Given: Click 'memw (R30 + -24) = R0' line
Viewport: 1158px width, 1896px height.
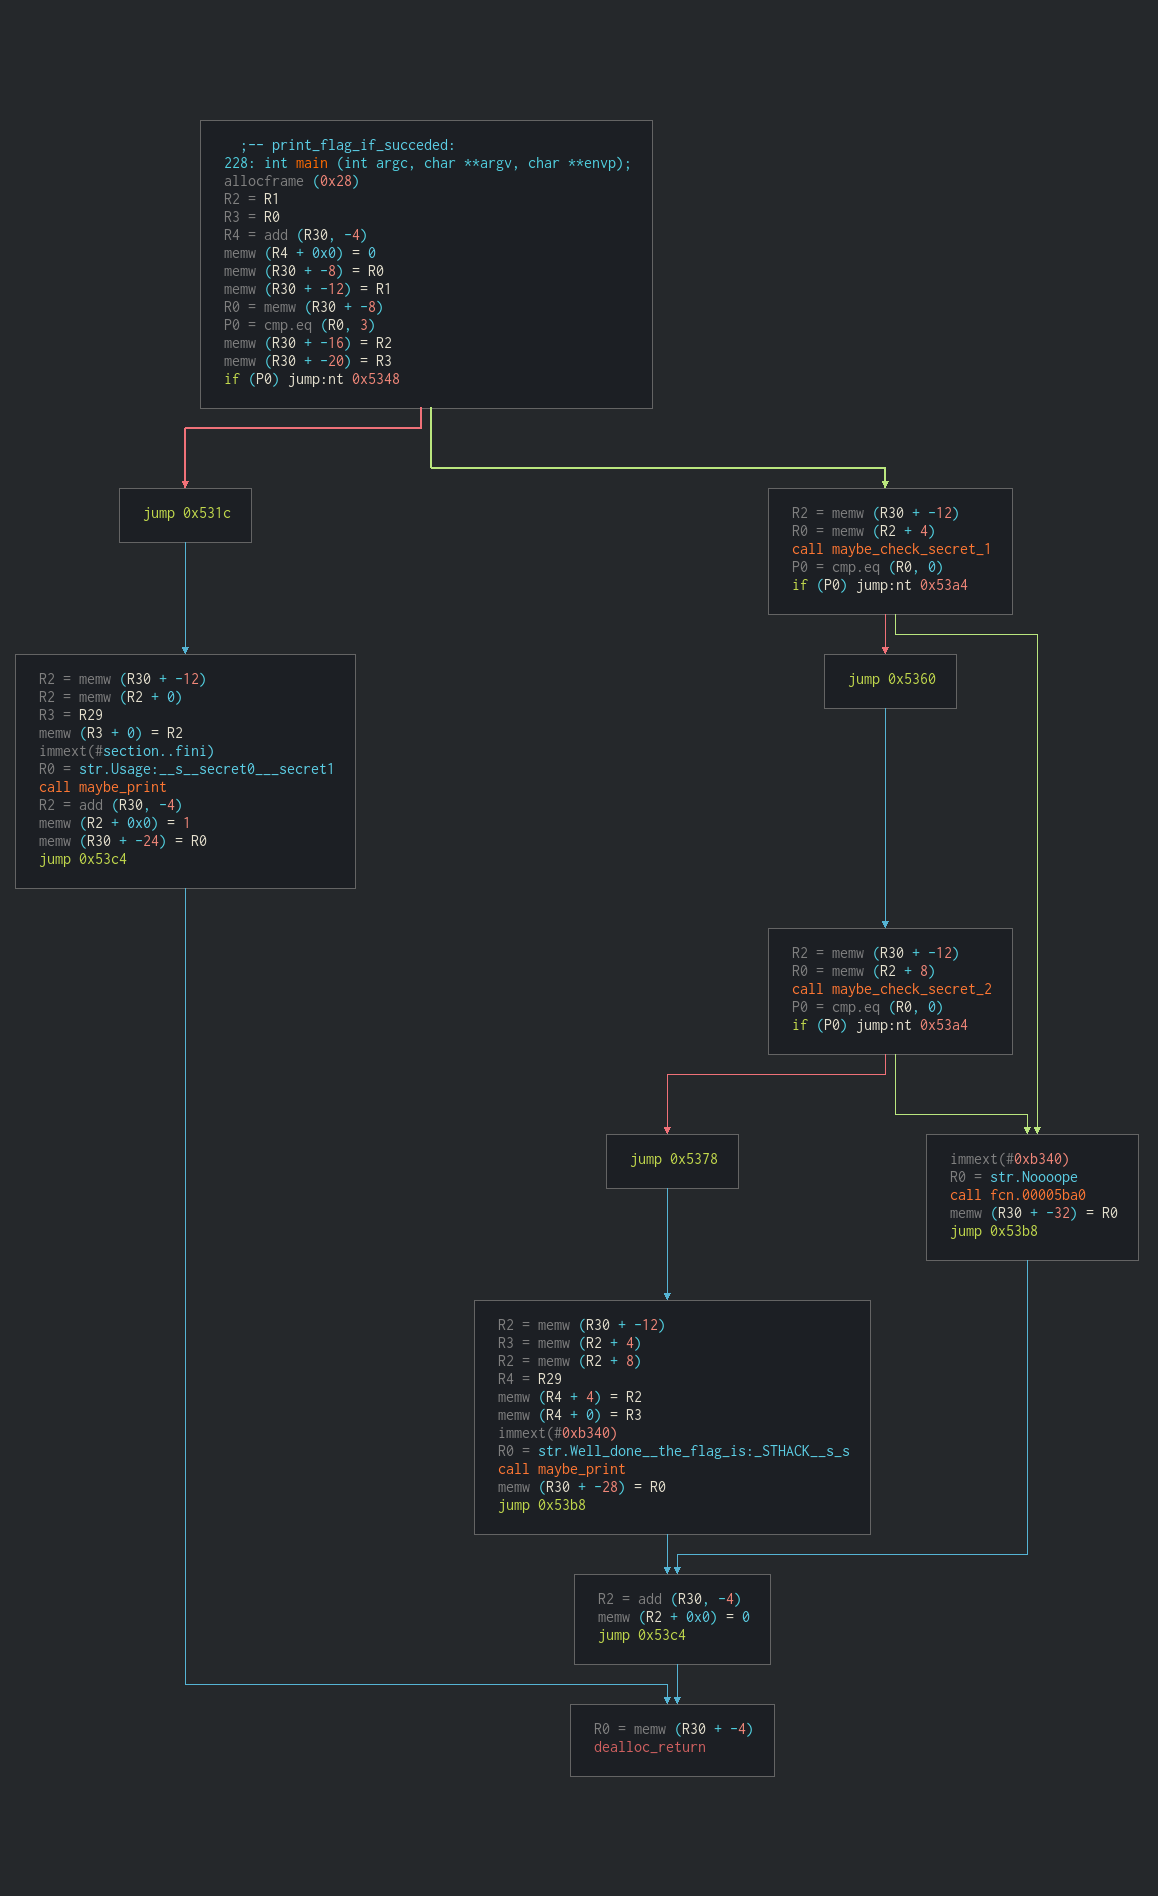Looking at the screenshot, I should 123,841.
